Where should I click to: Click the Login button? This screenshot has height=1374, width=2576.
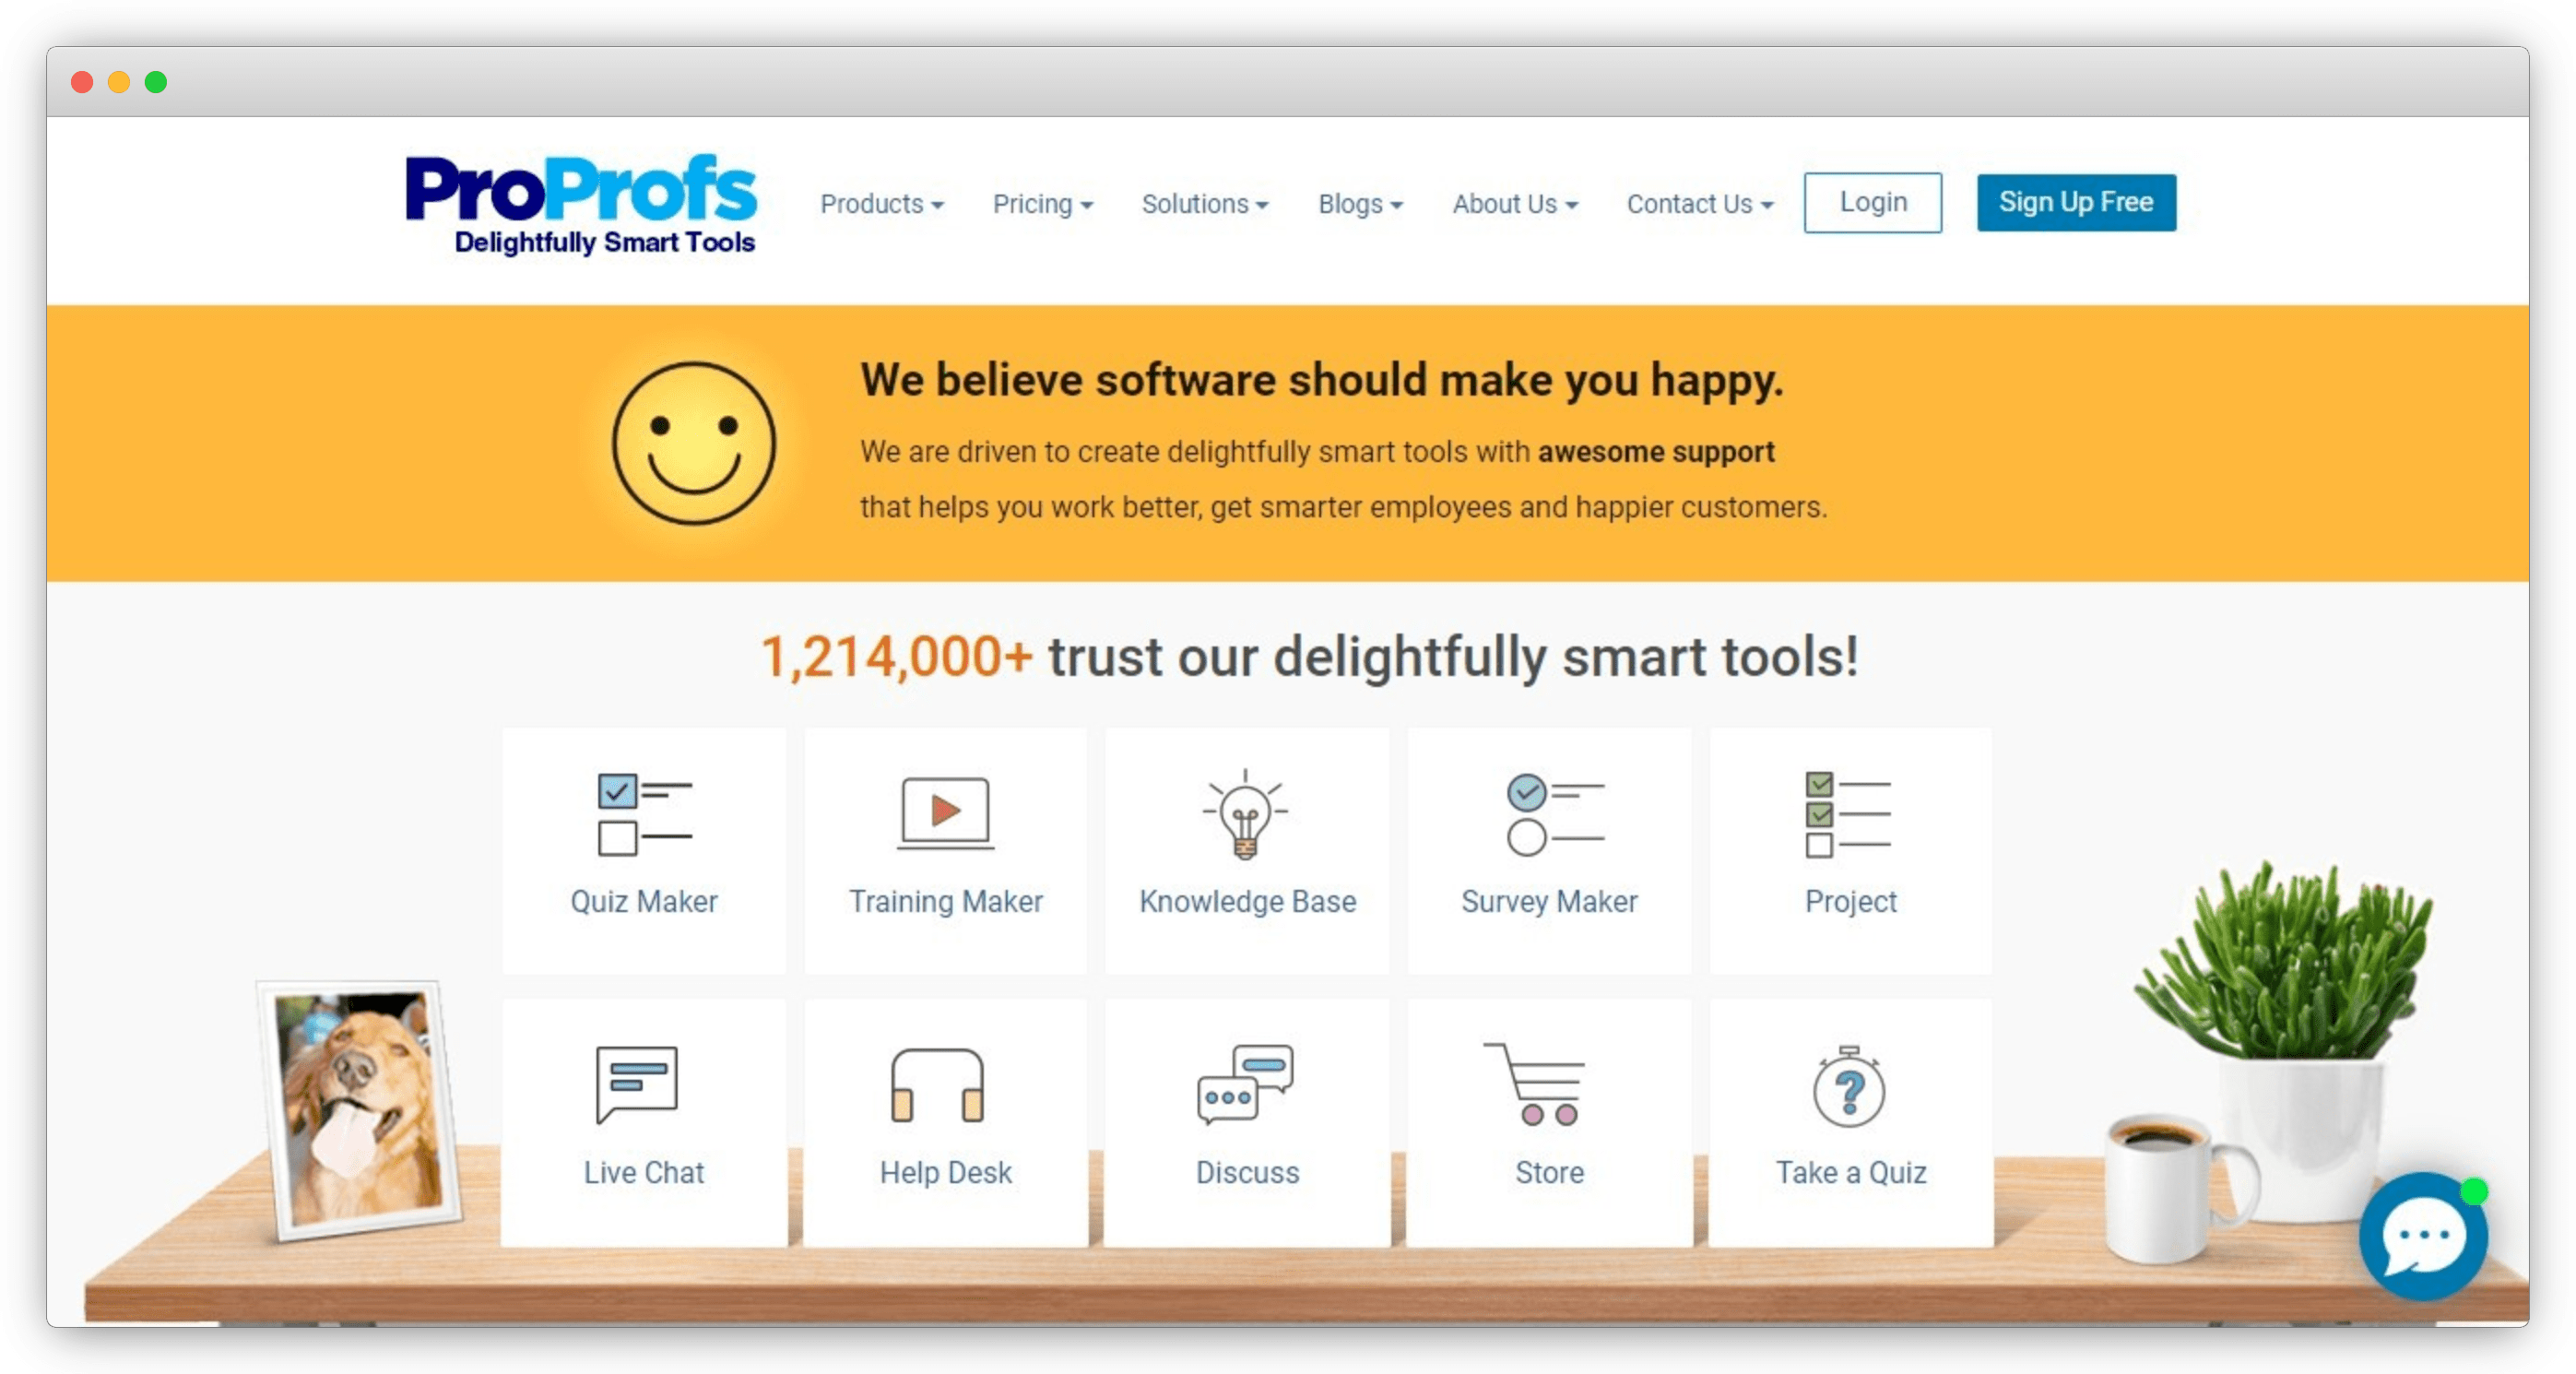1872,202
